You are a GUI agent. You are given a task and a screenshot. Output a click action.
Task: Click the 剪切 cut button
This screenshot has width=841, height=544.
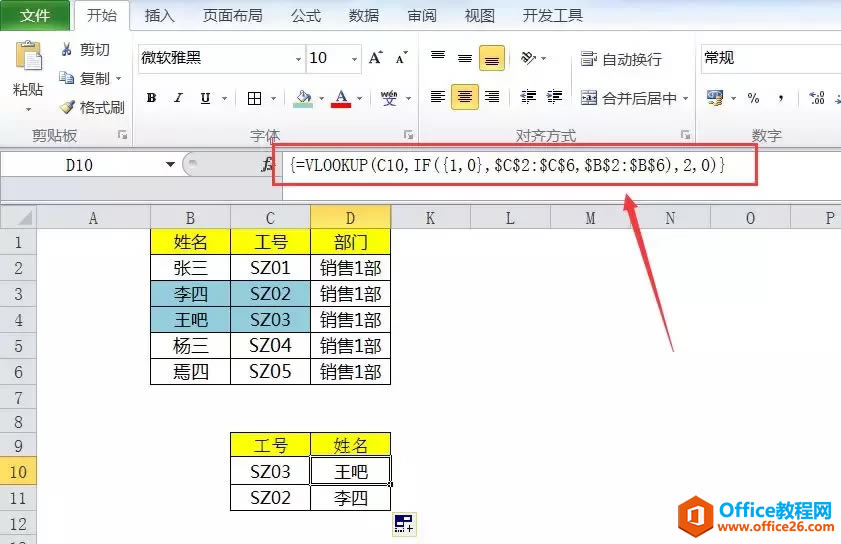coord(85,50)
